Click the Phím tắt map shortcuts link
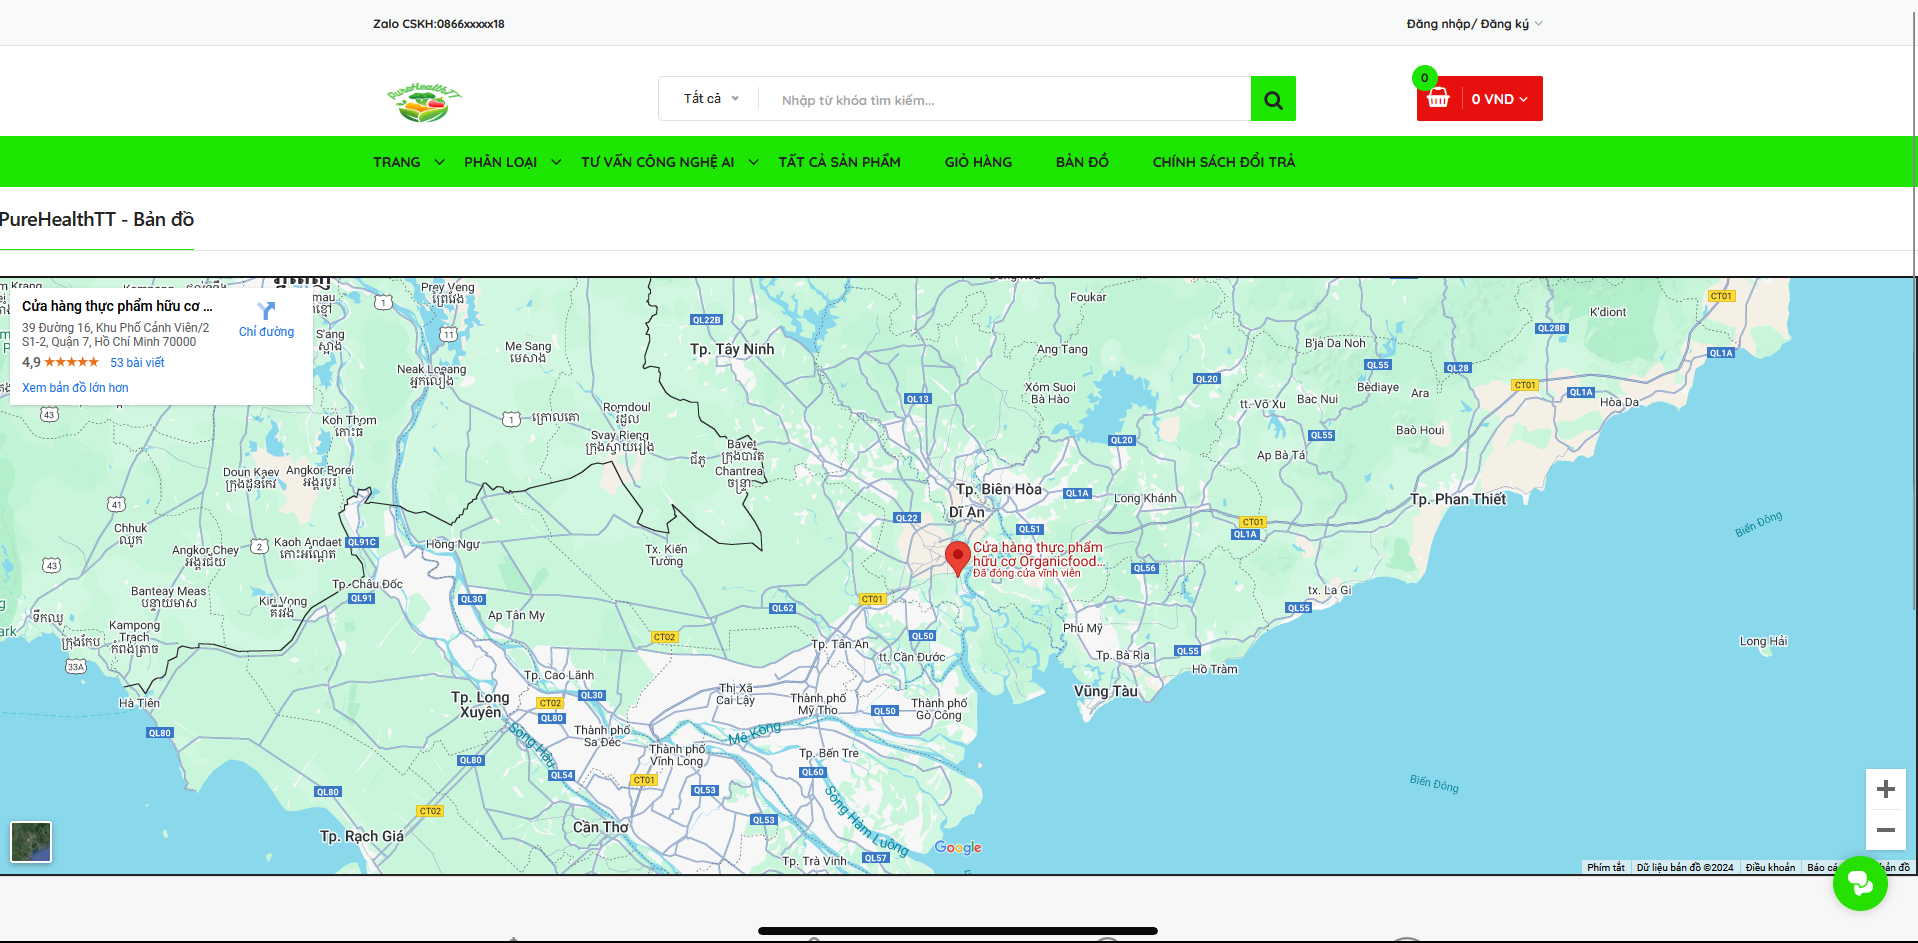 pos(1605,868)
